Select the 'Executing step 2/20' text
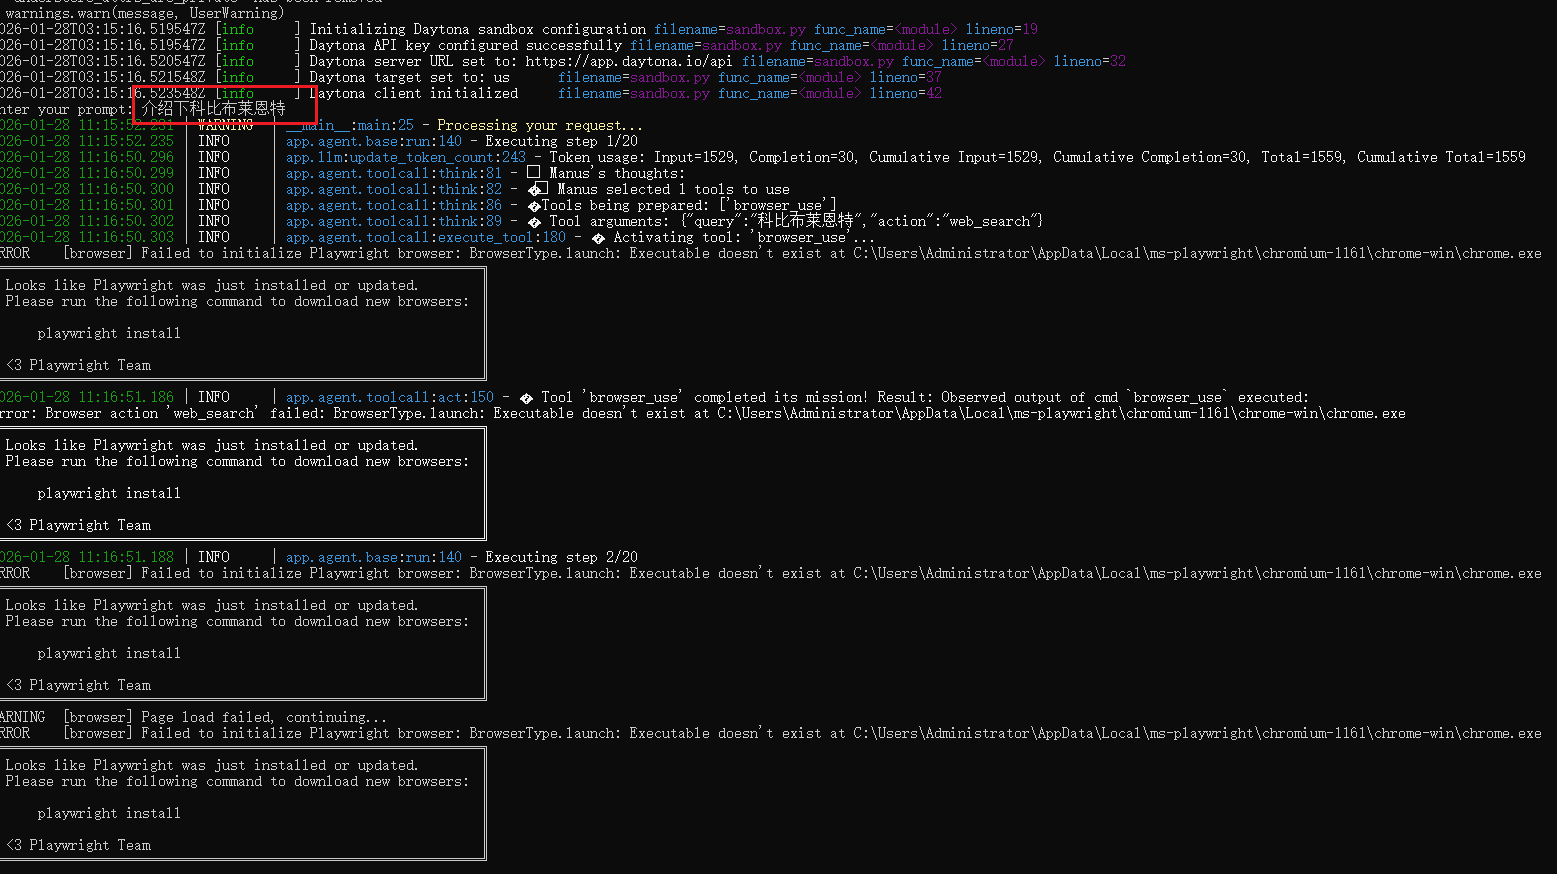 (561, 557)
